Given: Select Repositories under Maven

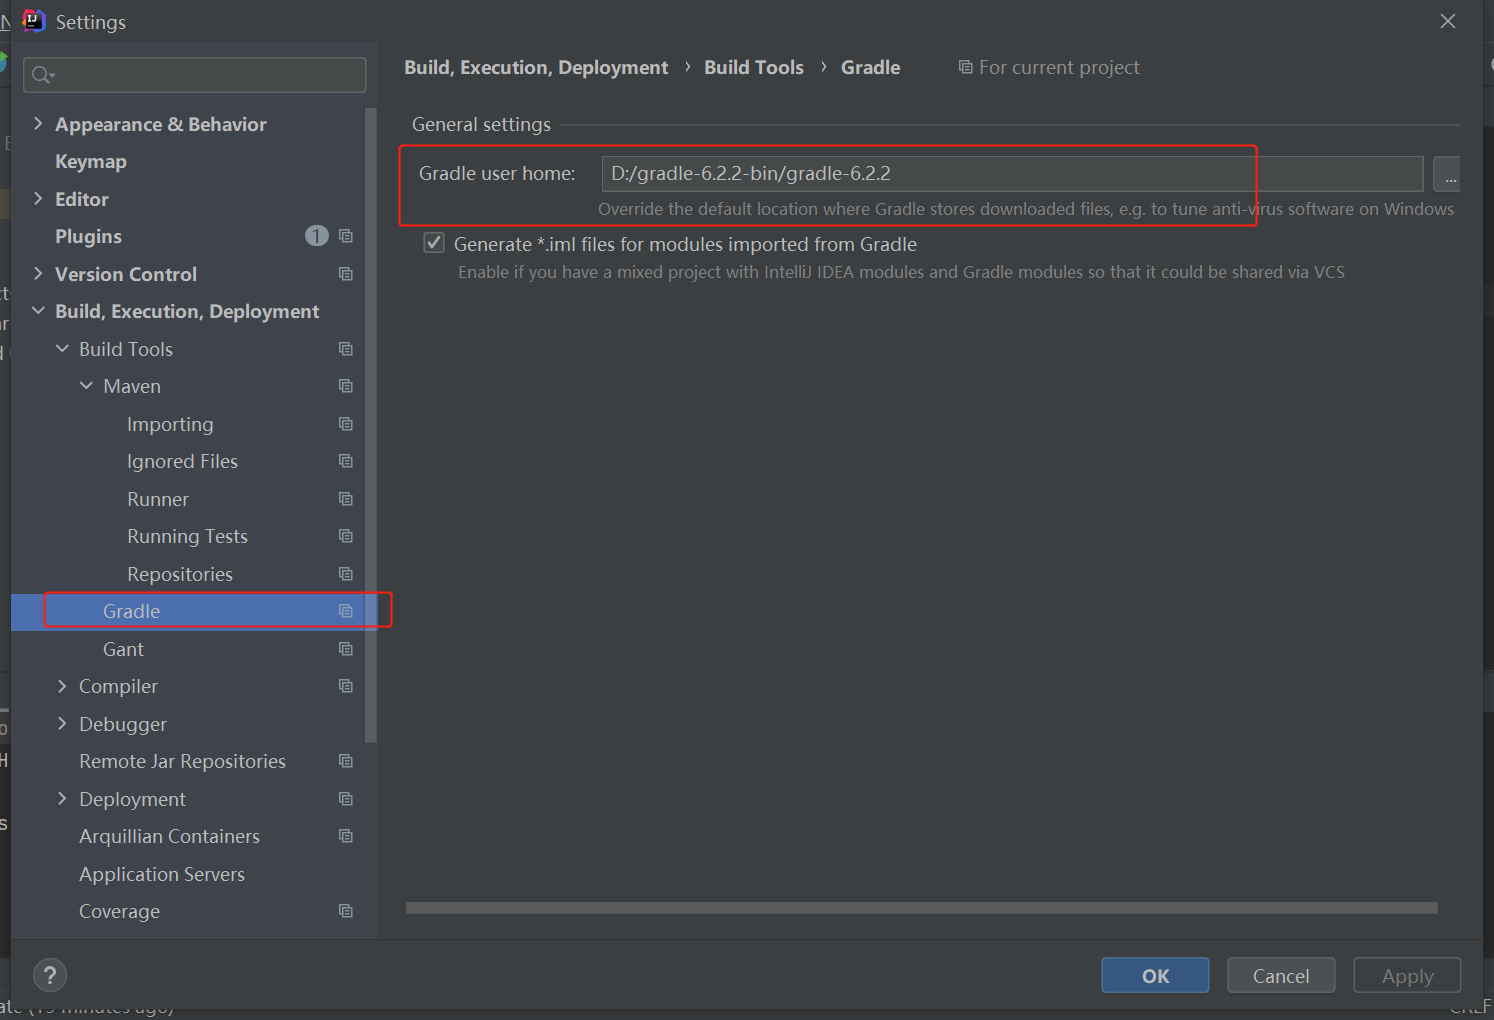Looking at the screenshot, I should 180,574.
